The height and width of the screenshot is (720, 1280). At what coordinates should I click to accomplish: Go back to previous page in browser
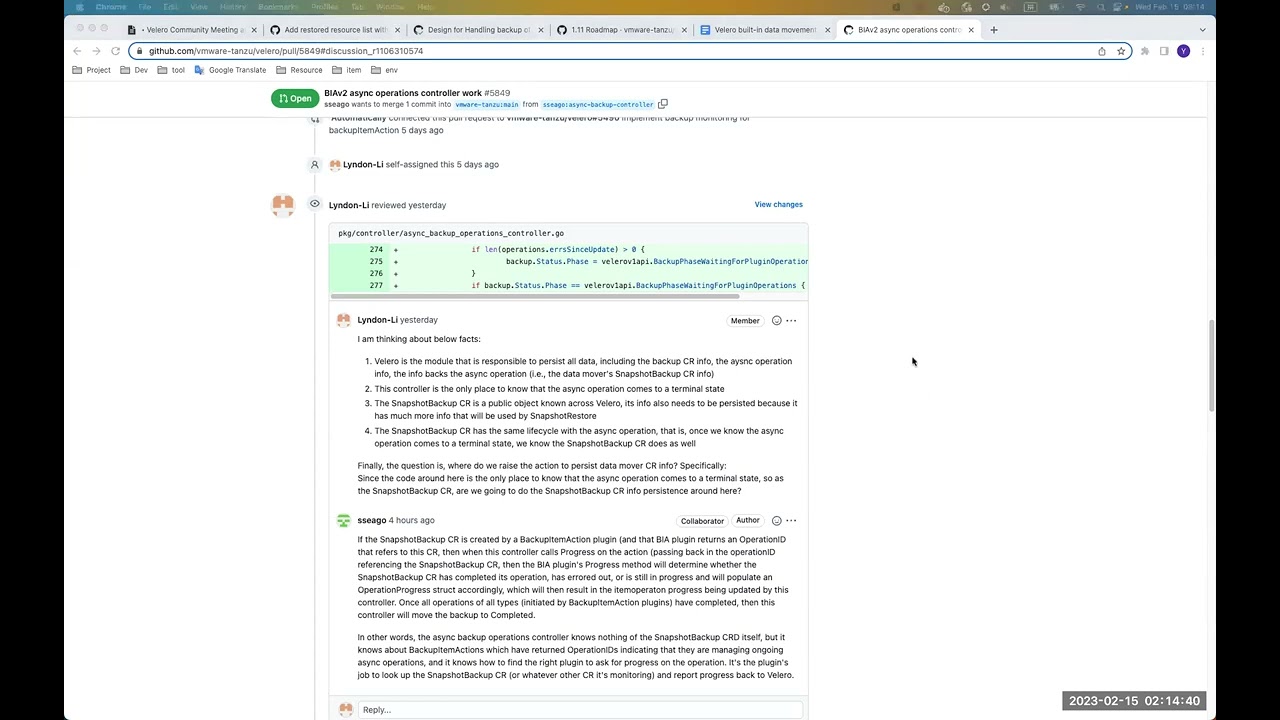[78, 51]
